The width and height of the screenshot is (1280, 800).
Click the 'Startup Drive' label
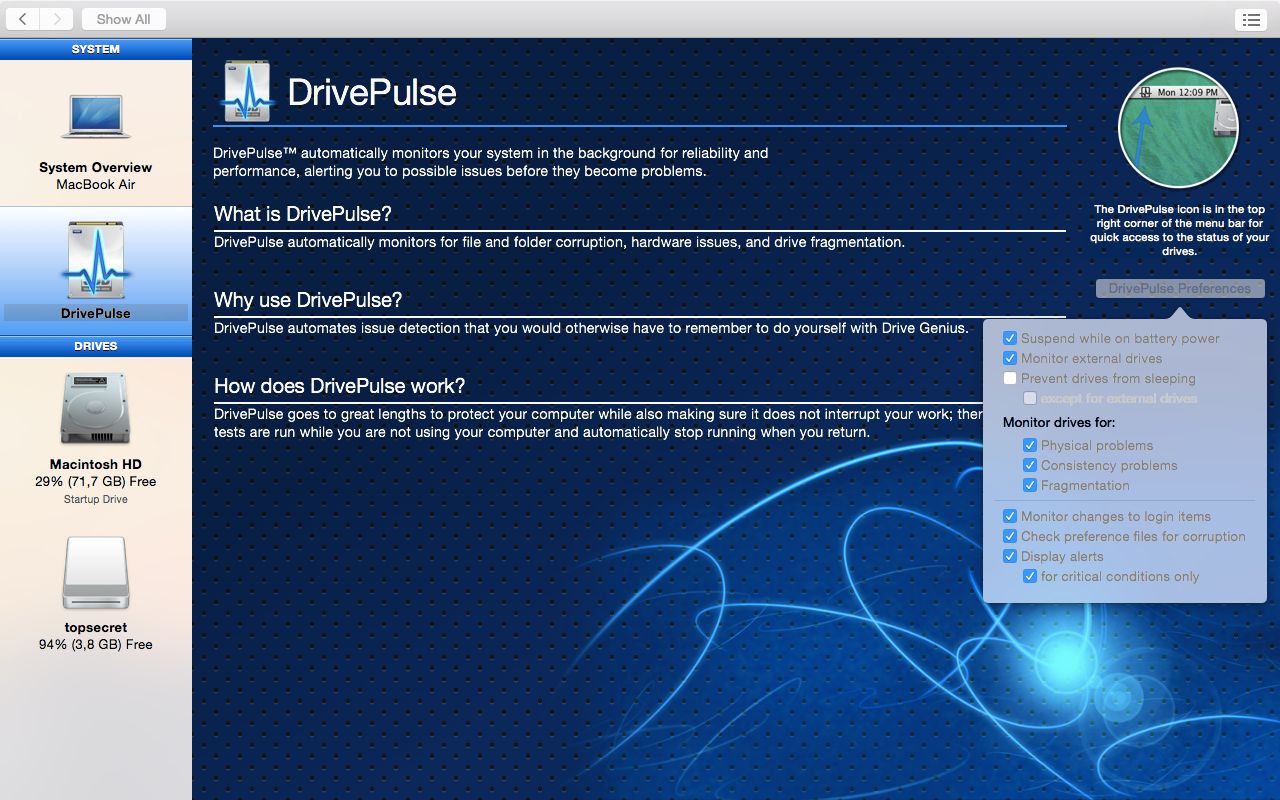click(x=96, y=499)
